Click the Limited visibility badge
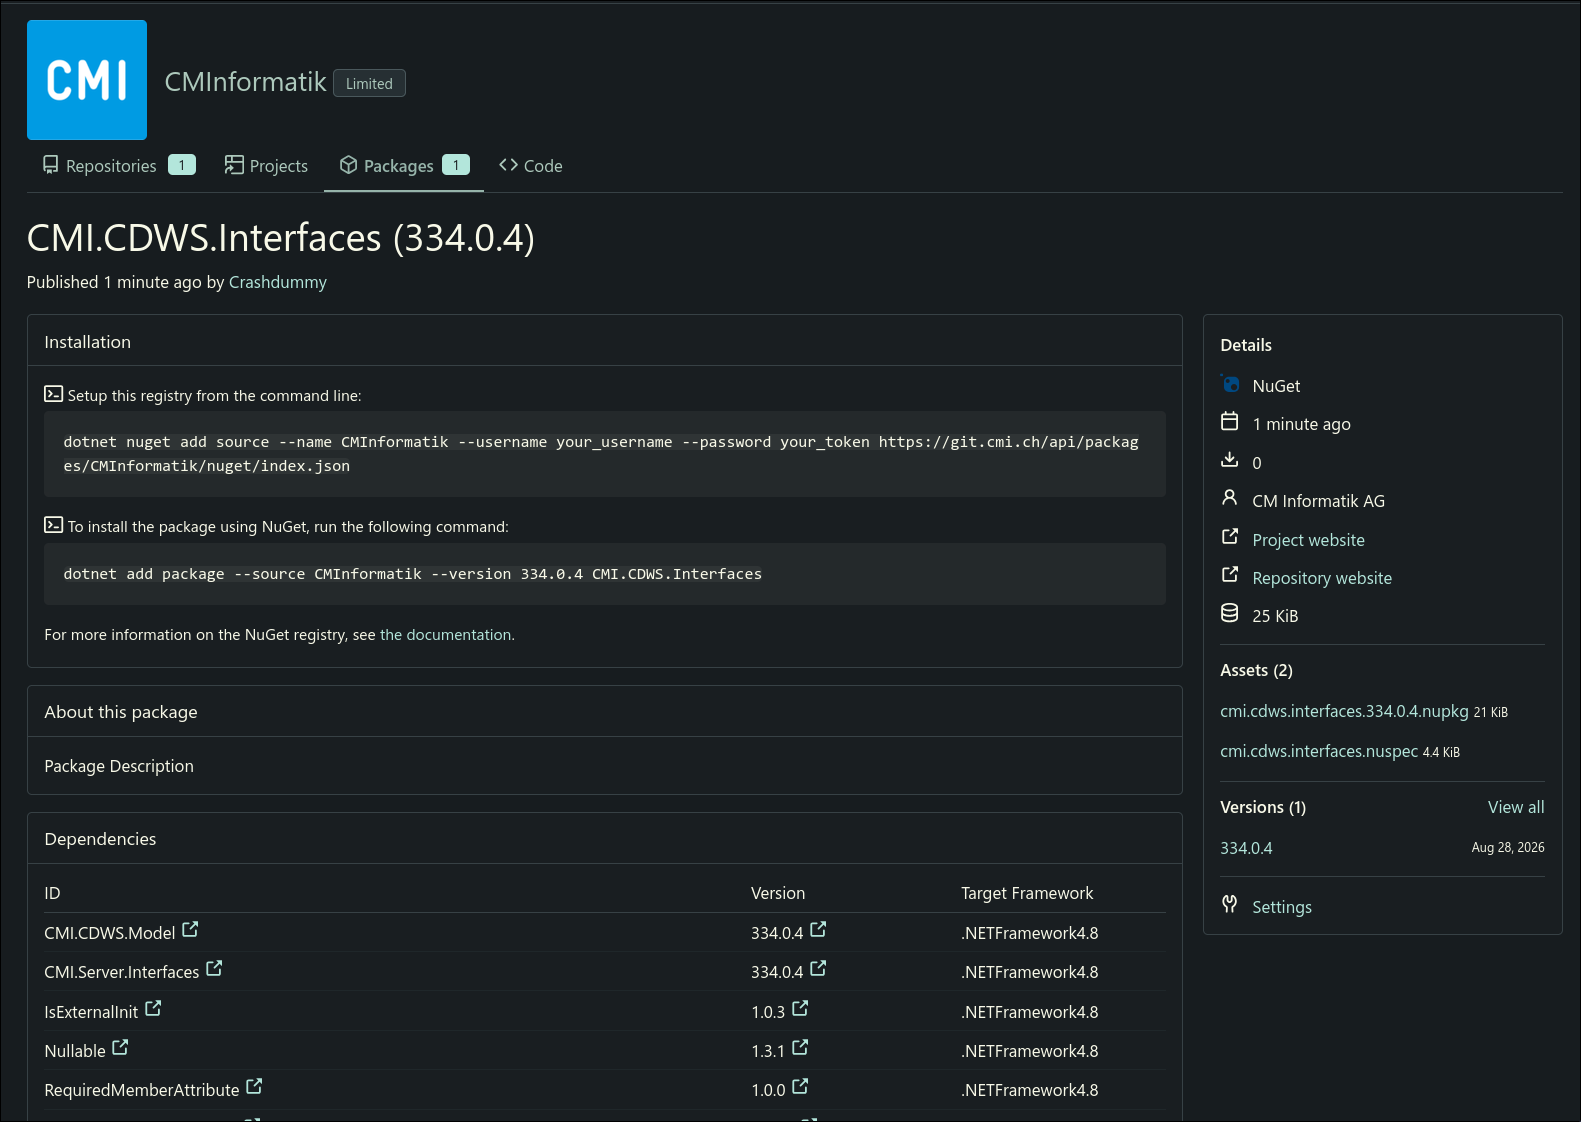The width and height of the screenshot is (1581, 1122). [x=369, y=84]
